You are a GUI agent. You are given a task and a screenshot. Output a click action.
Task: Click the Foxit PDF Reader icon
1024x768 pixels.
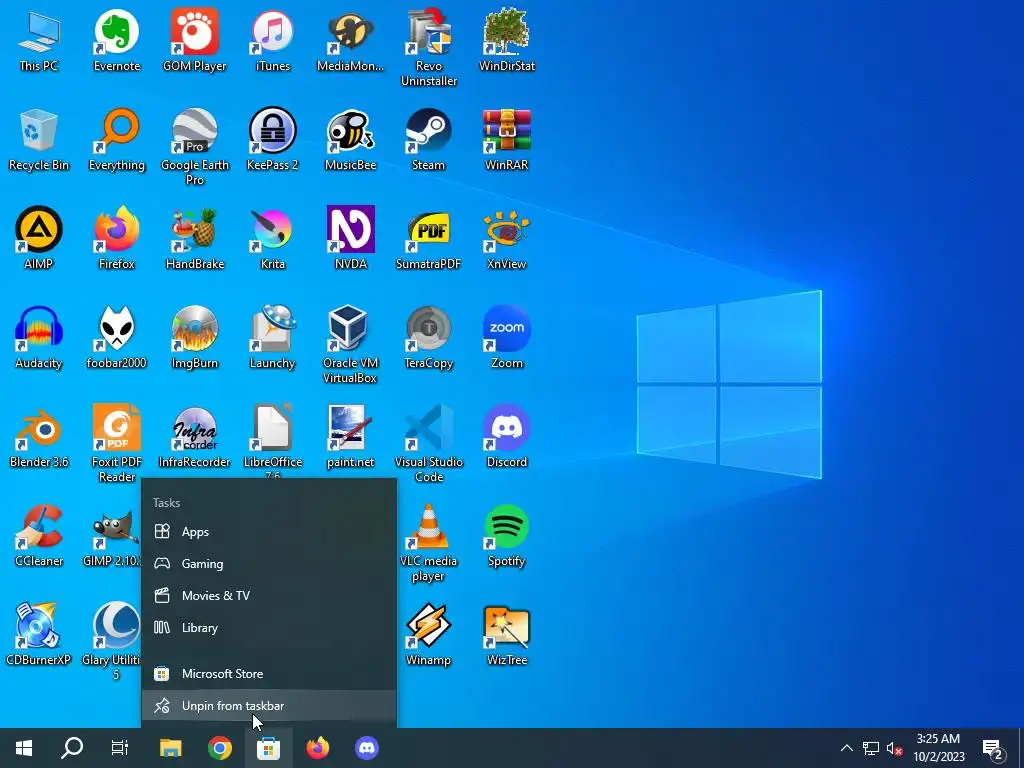(117, 443)
